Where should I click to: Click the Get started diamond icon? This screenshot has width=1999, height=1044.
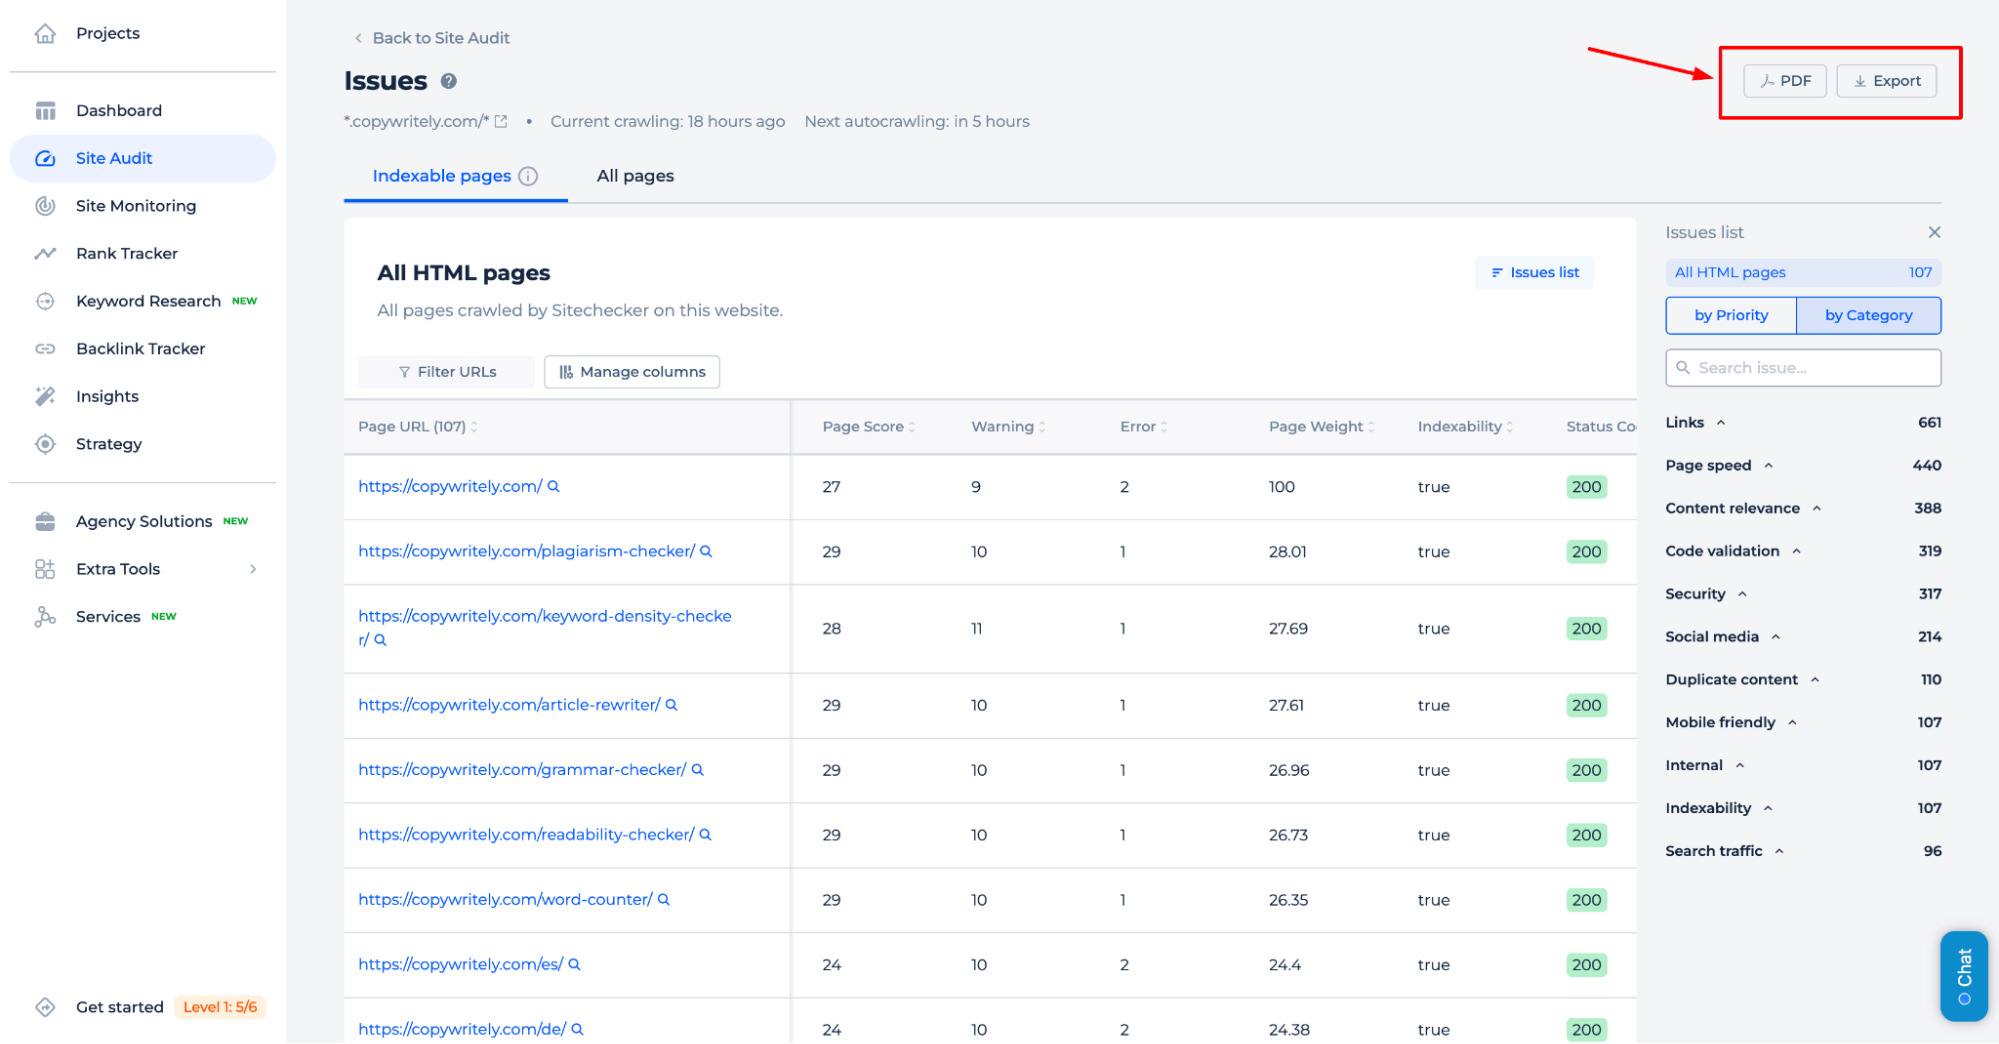point(45,1007)
